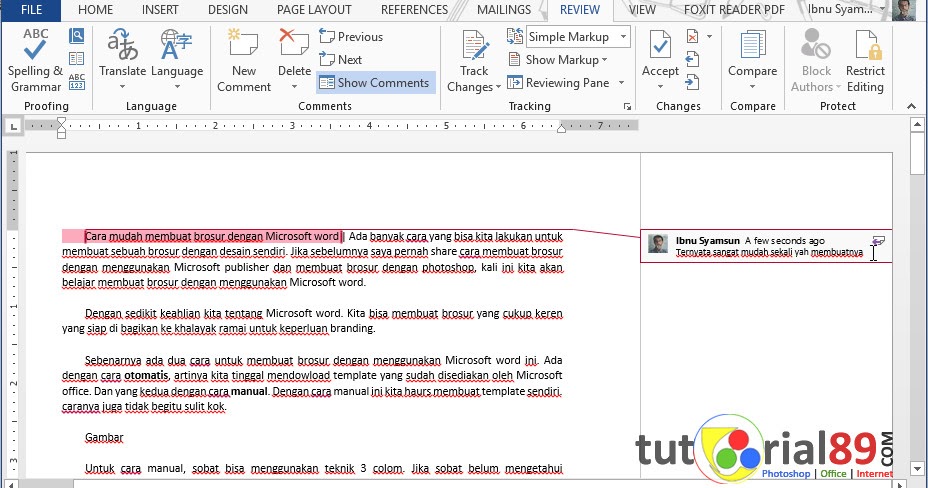Click the vertical scrollbar down arrow

(x=917, y=467)
